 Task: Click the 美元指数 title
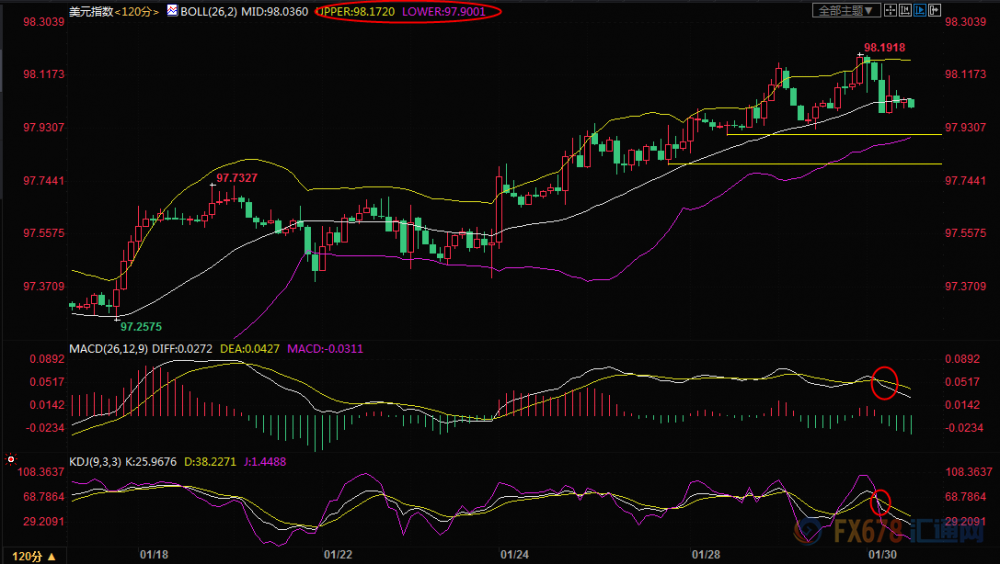pos(91,11)
